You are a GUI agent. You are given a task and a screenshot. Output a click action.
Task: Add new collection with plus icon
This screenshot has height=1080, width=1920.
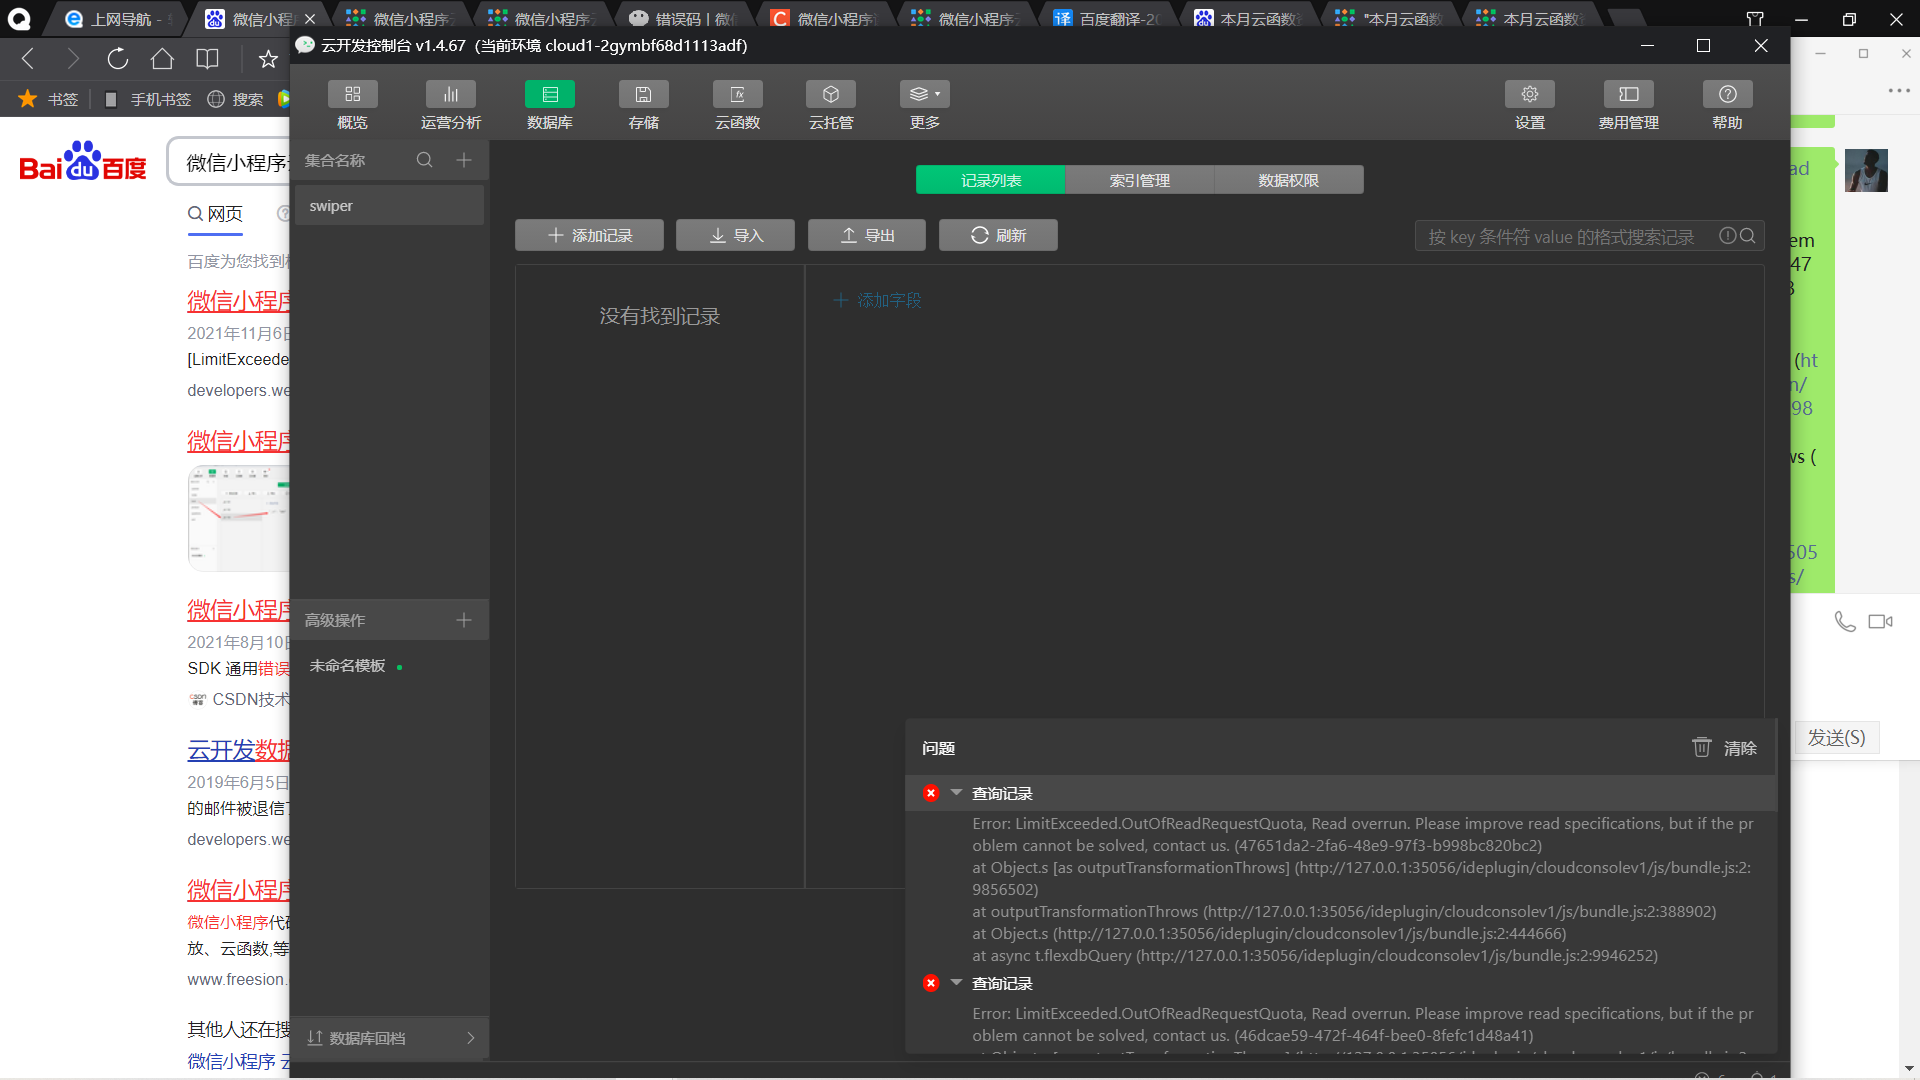click(x=464, y=160)
